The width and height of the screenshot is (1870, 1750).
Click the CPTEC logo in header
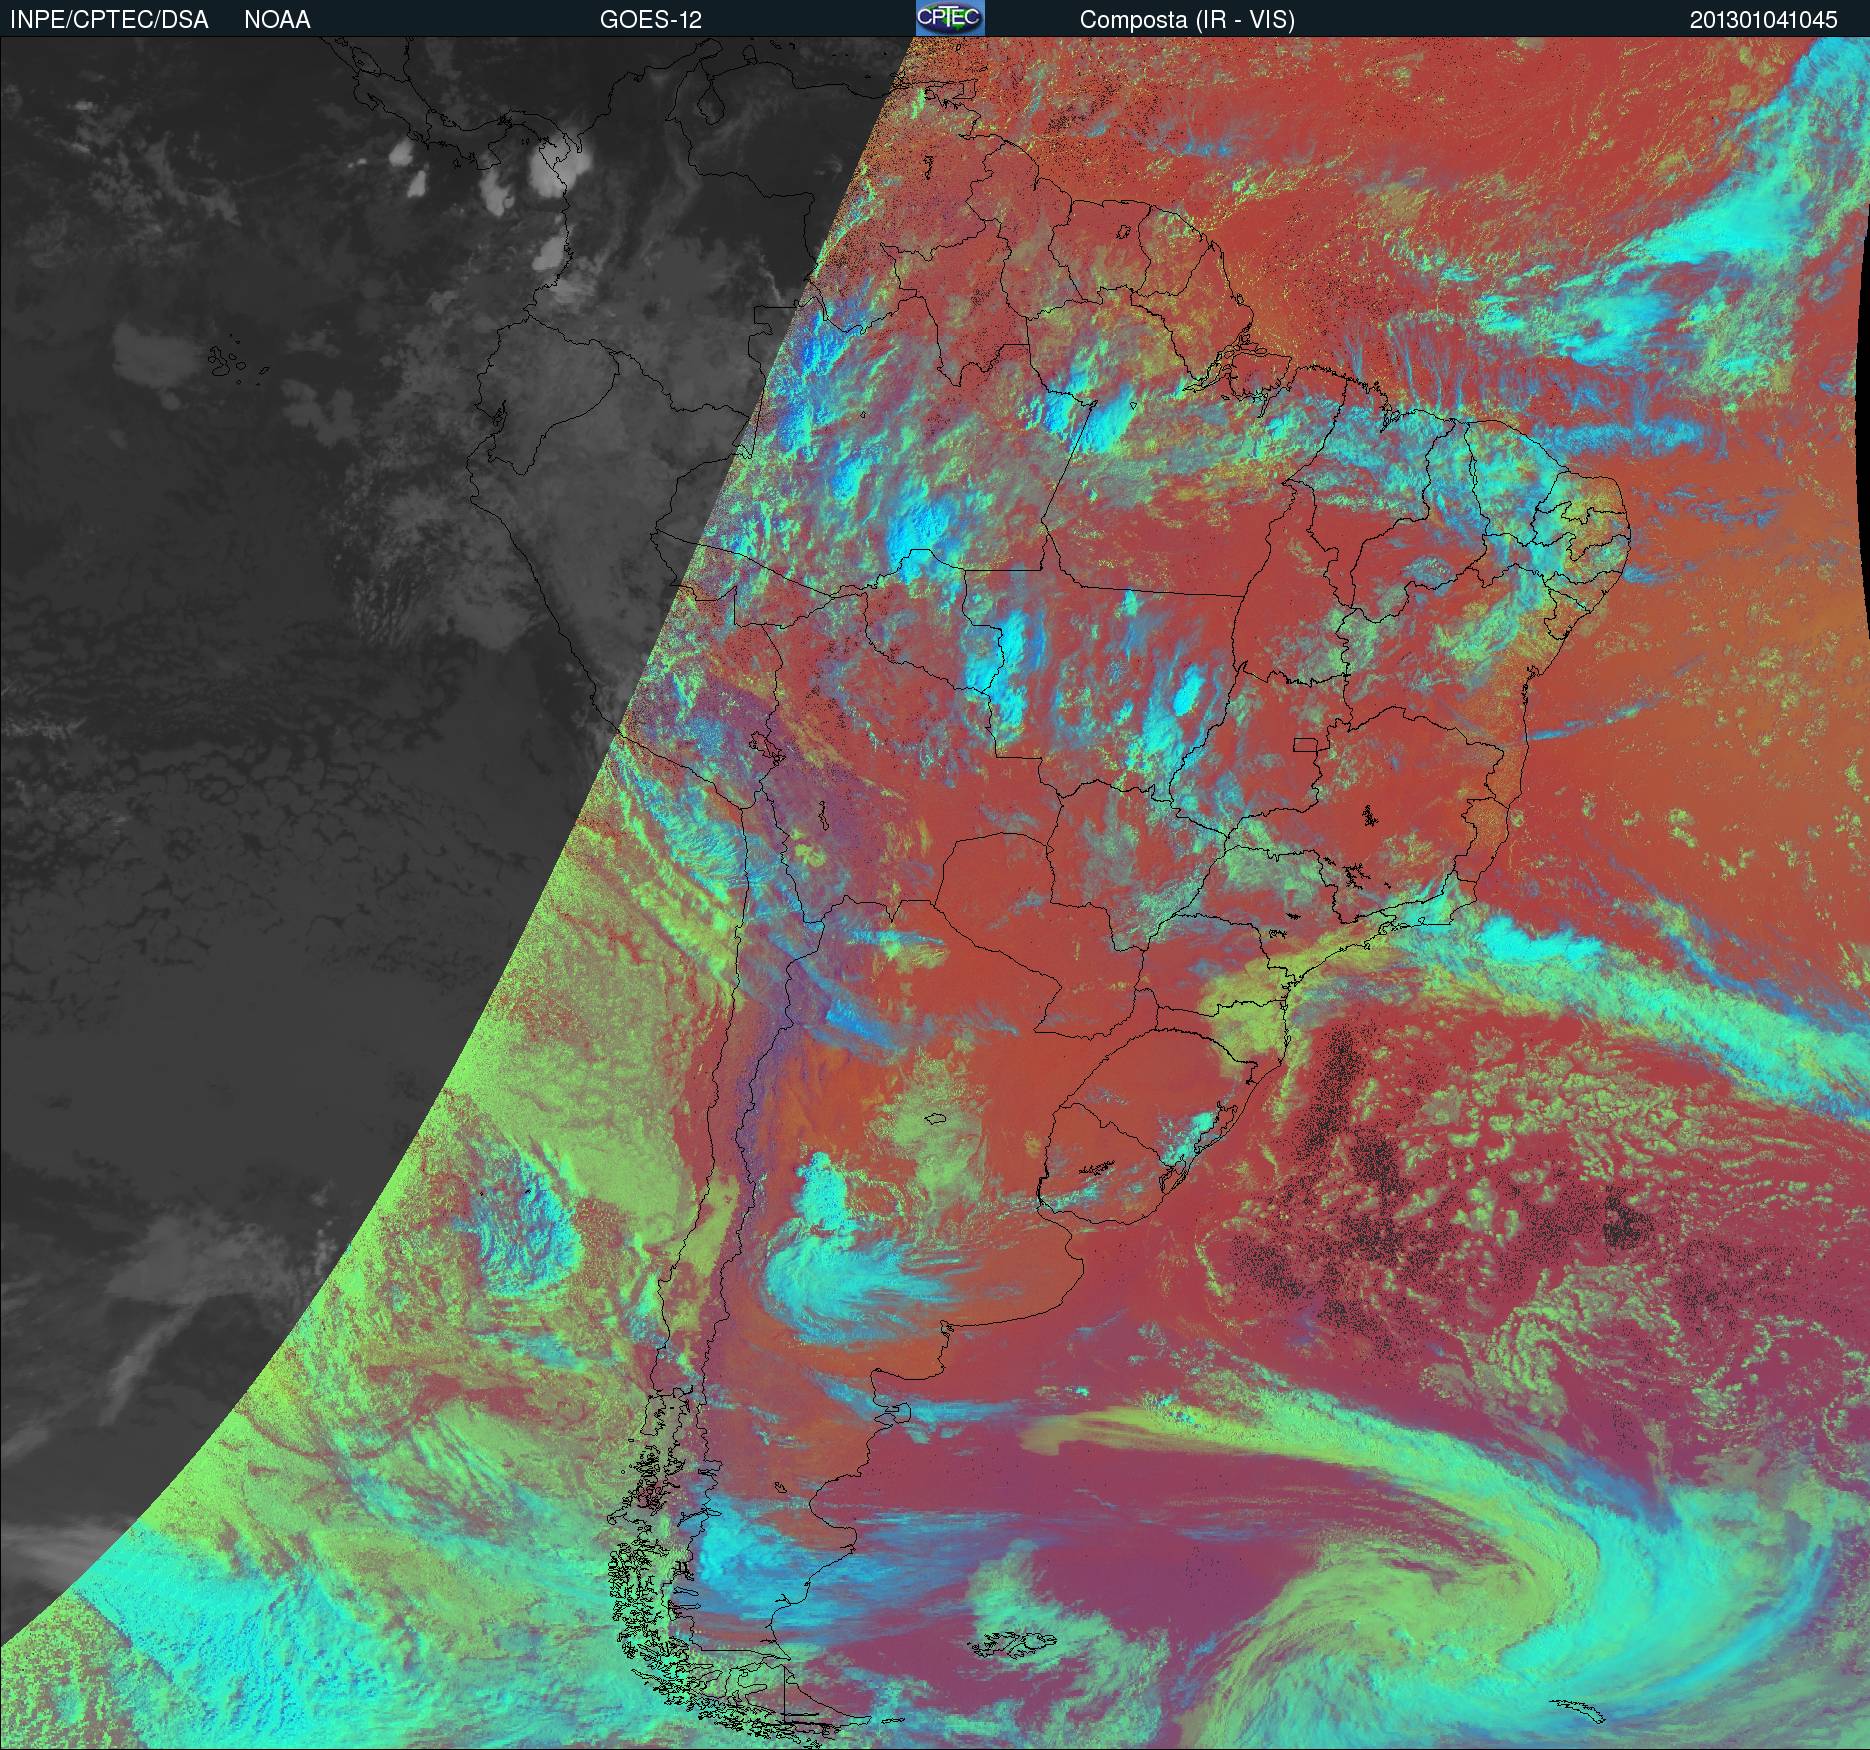tap(950, 18)
